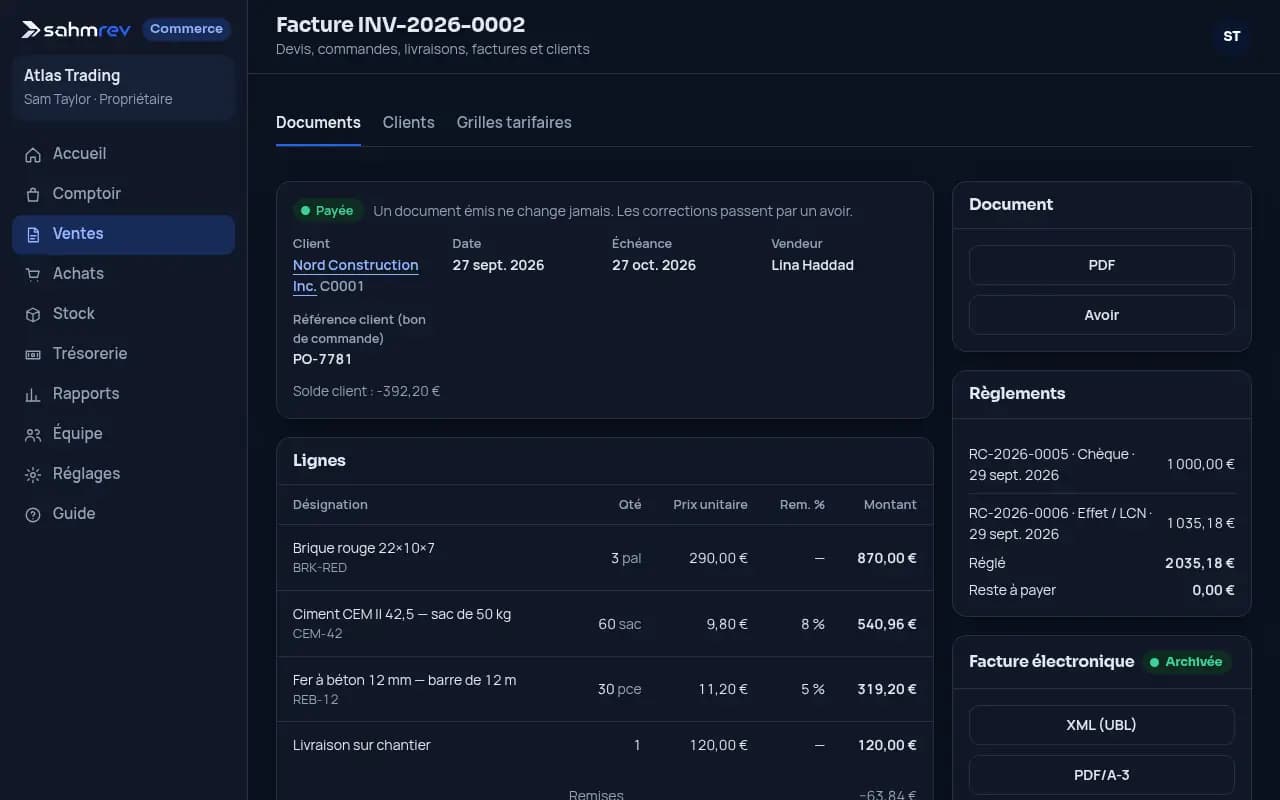Image resolution: width=1280 pixels, height=800 pixels.
Task: Click payment RC-2026-0005 Chèque row
Action: coord(1102,464)
